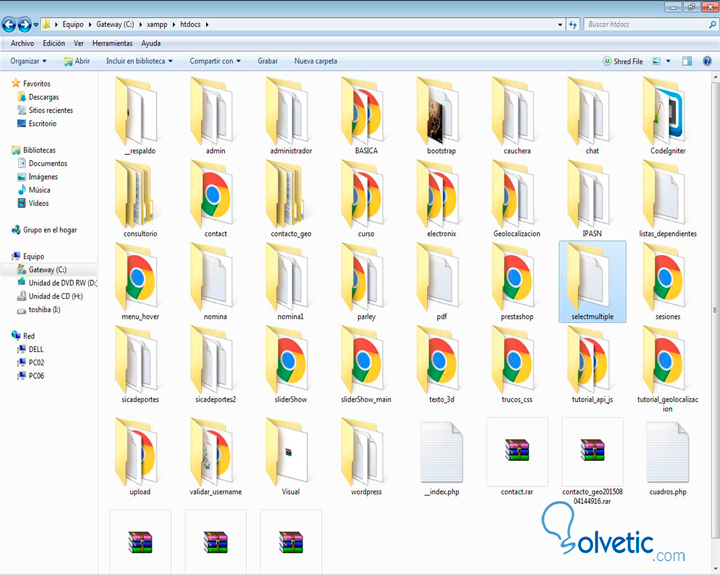Select the sesiones folder
This screenshot has height=575, width=720.
[x=668, y=282]
